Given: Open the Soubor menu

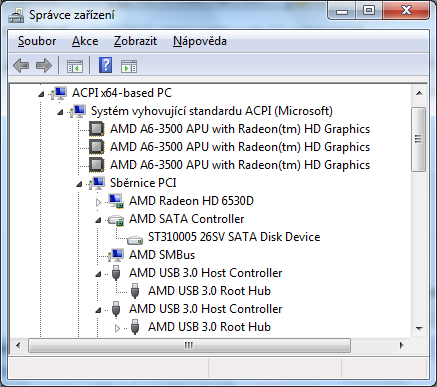Looking at the screenshot, I should (37, 41).
